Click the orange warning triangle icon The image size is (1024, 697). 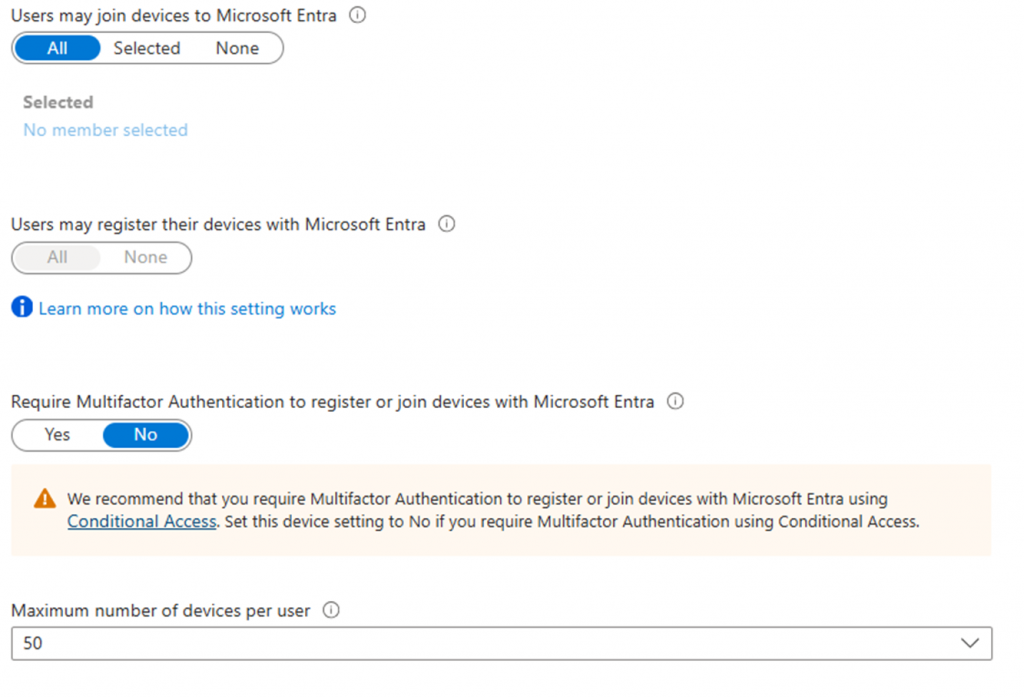pyautogui.click(x=45, y=498)
